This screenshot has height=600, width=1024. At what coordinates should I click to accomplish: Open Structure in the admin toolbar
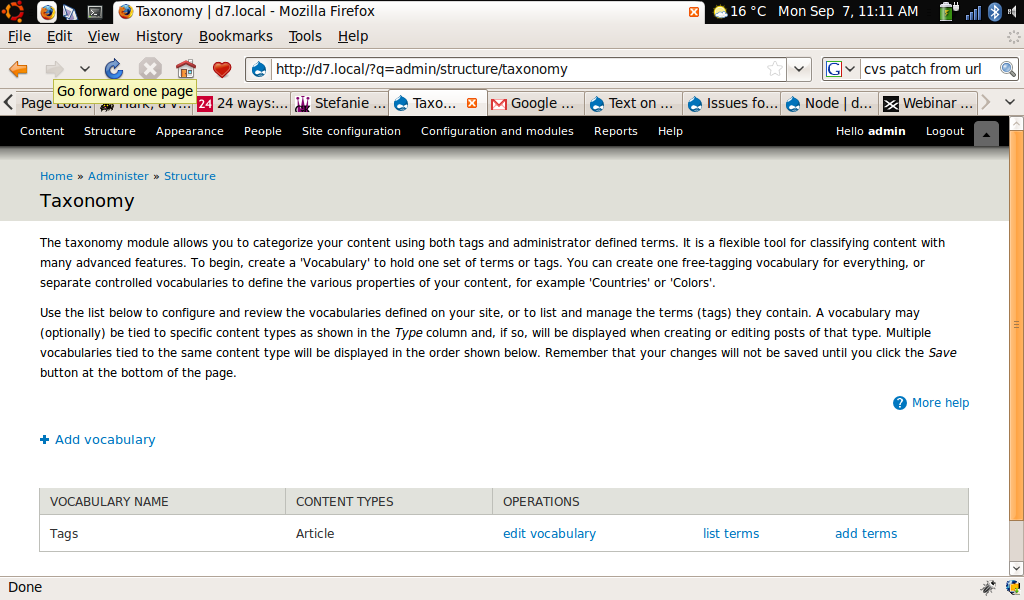110,131
